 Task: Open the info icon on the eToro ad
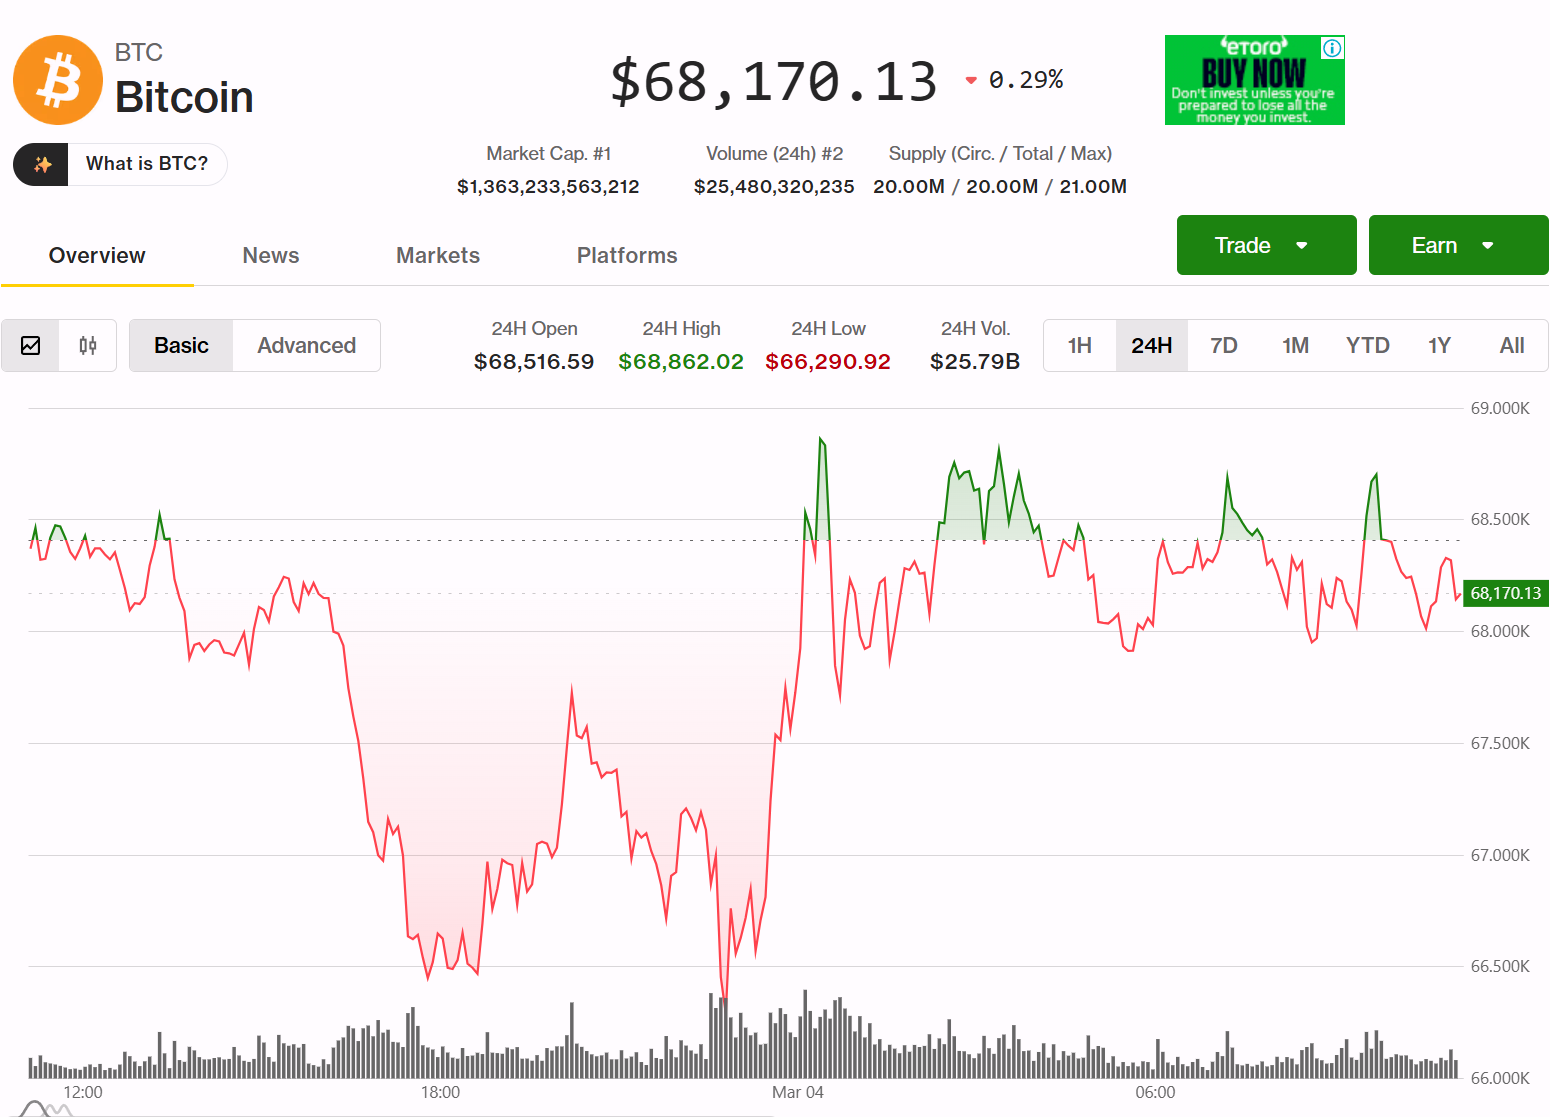[1331, 46]
